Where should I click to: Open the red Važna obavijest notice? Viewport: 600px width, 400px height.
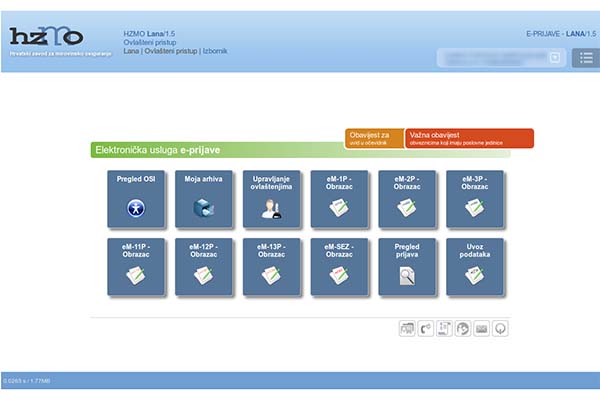pyautogui.click(x=469, y=138)
